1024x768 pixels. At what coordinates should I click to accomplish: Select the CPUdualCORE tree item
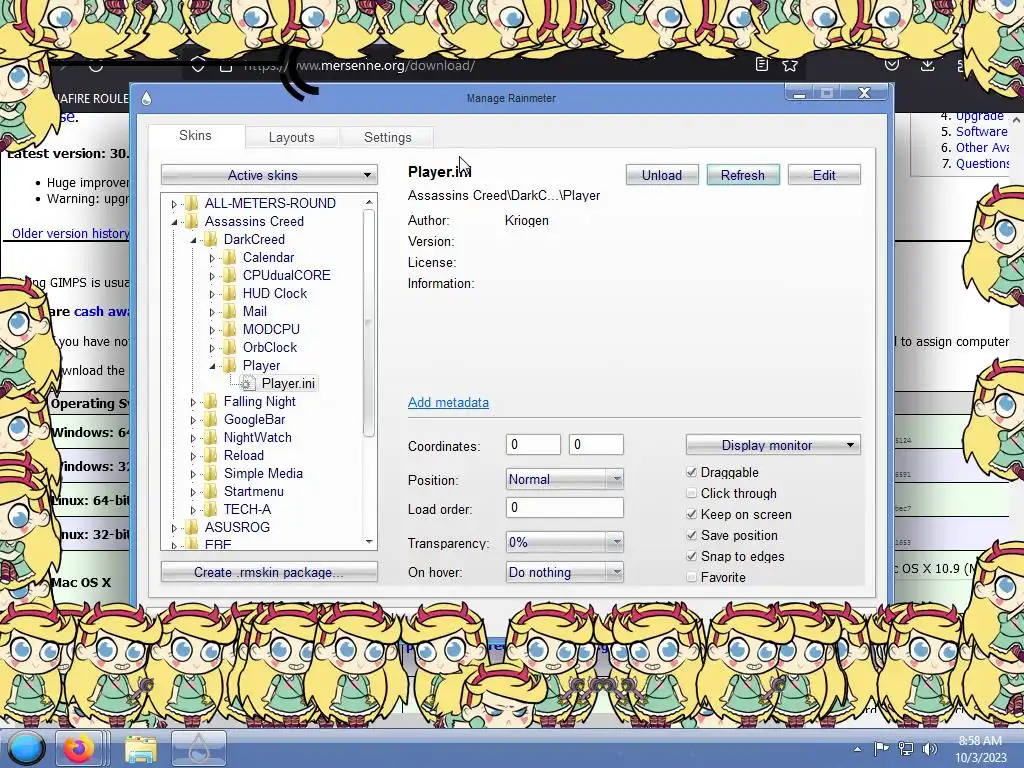point(286,276)
